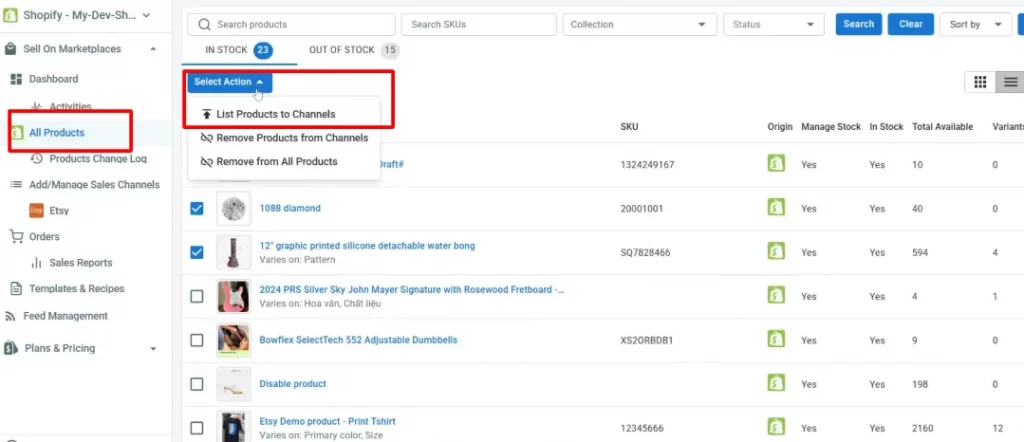Image resolution: width=1024 pixels, height=442 pixels.
Task: Click the Clear filters button
Action: (910, 24)
